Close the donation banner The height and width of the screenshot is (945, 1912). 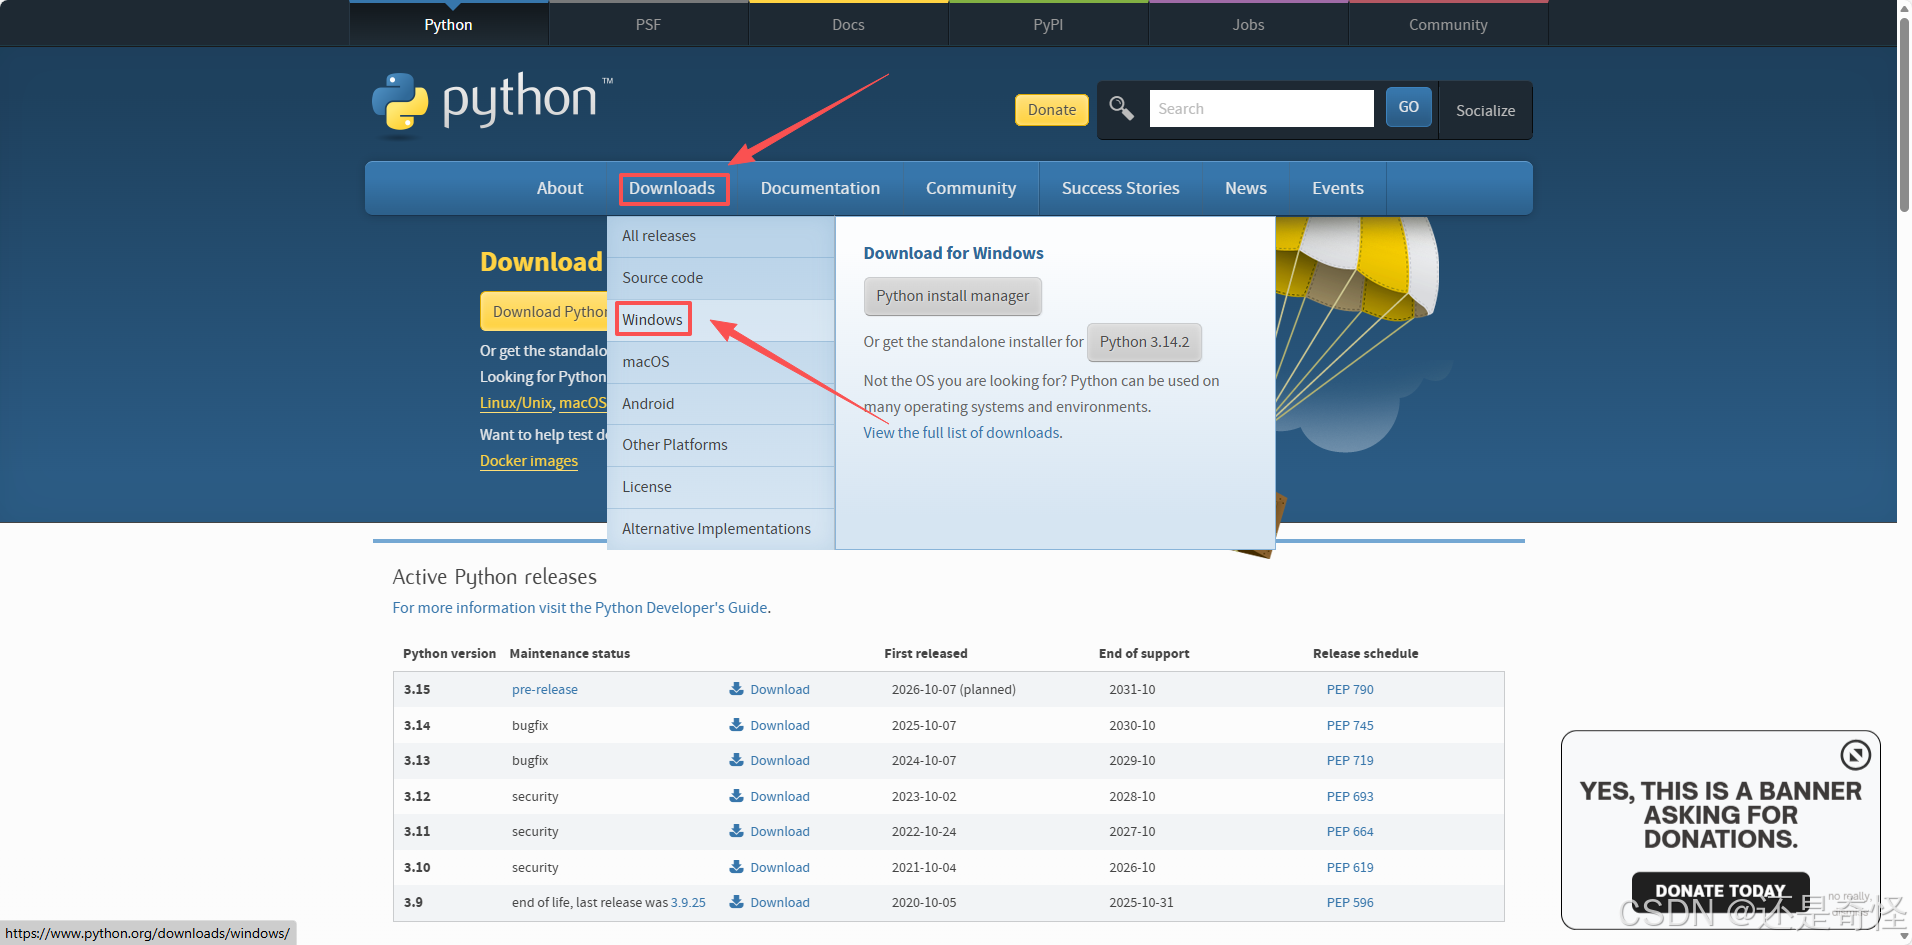pyautogui.click(x=1855, y=754)
